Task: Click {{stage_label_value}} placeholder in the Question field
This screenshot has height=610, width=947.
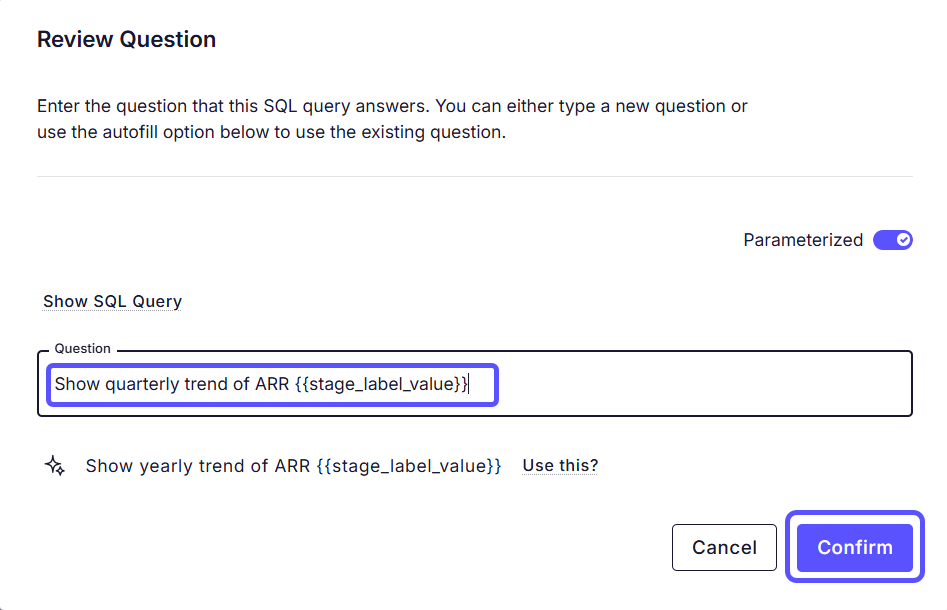Action: [x=381, y=384]
